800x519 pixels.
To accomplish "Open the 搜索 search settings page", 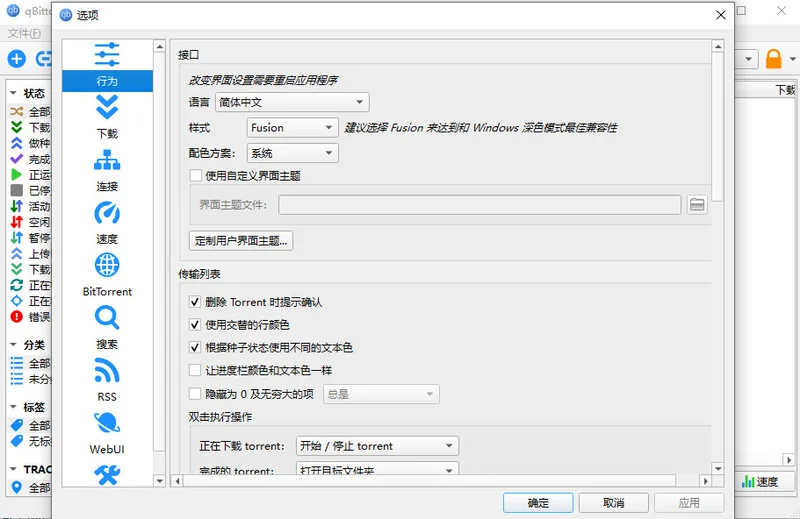I will tap(107, 328).
